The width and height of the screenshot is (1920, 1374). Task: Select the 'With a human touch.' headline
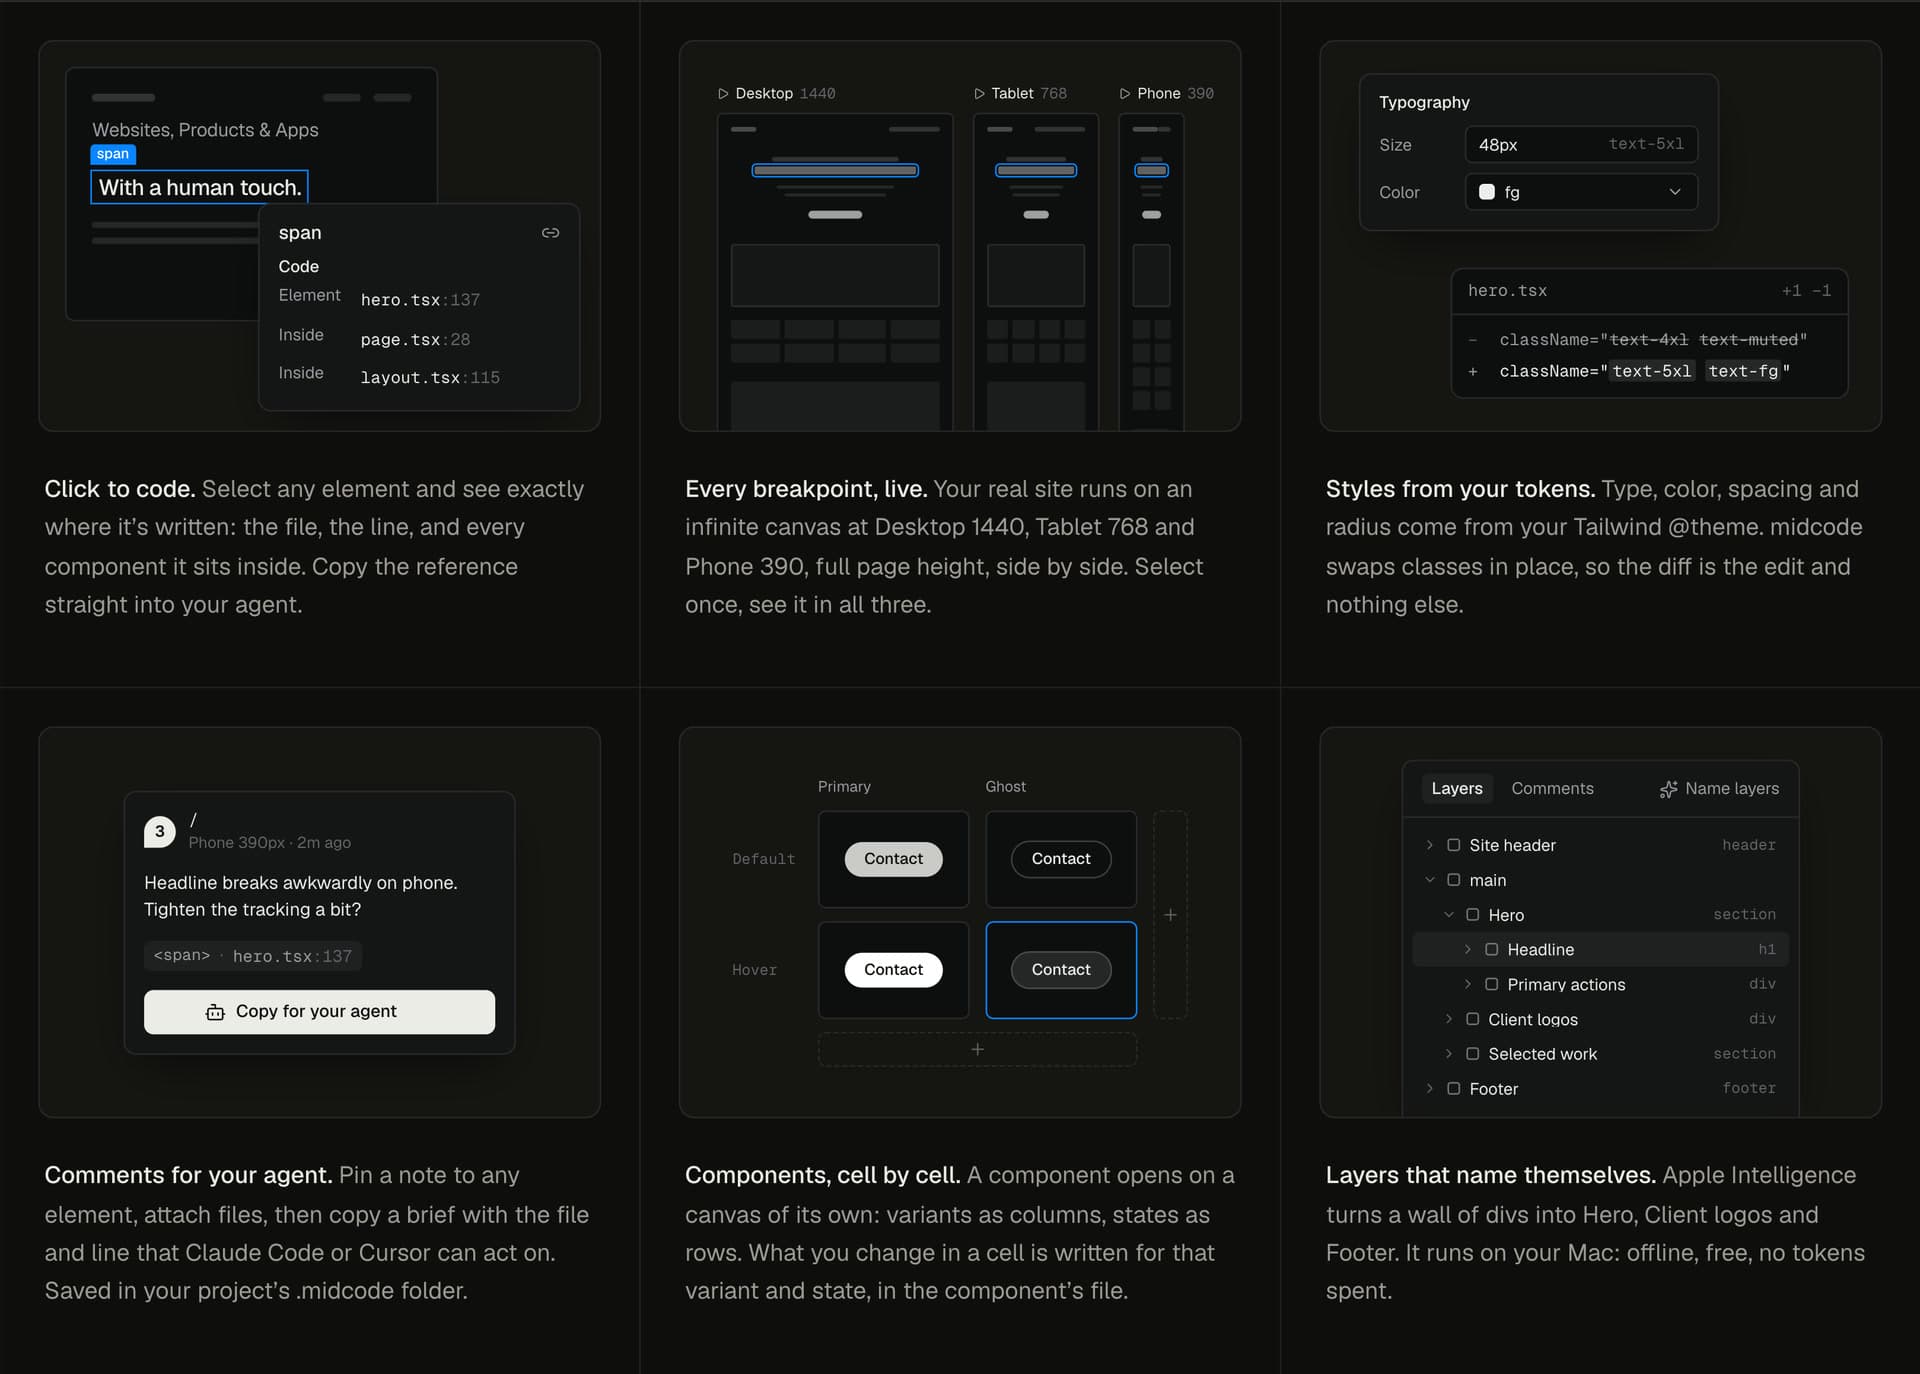pos(200,188)
